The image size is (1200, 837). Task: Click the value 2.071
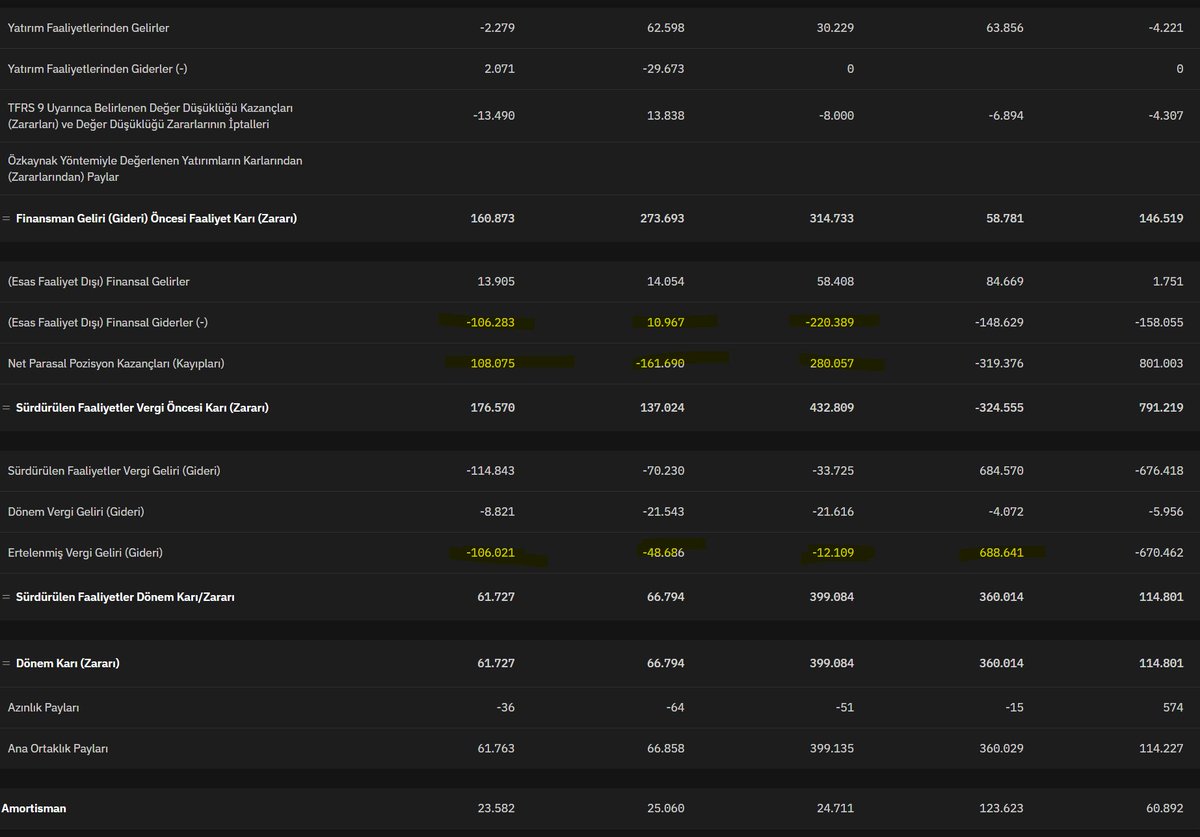tap(499, 69)
